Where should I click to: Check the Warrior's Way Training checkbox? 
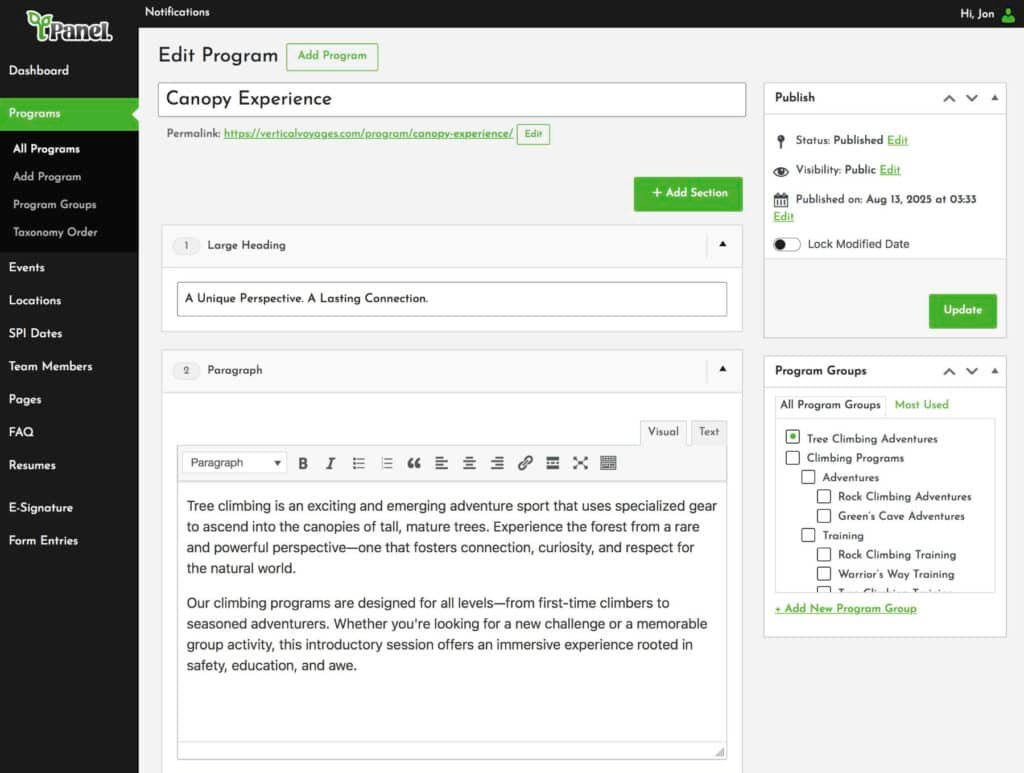click(824, 574)
